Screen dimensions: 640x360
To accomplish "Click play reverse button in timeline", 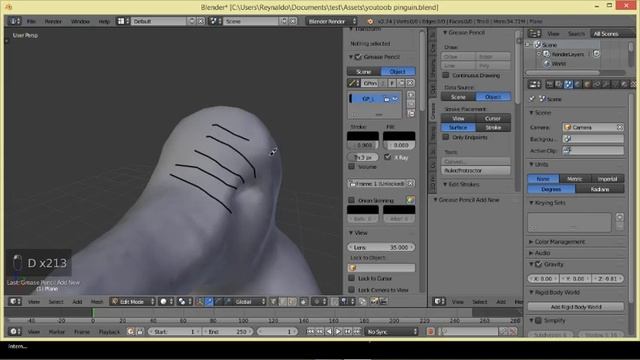I will (329, 331).
